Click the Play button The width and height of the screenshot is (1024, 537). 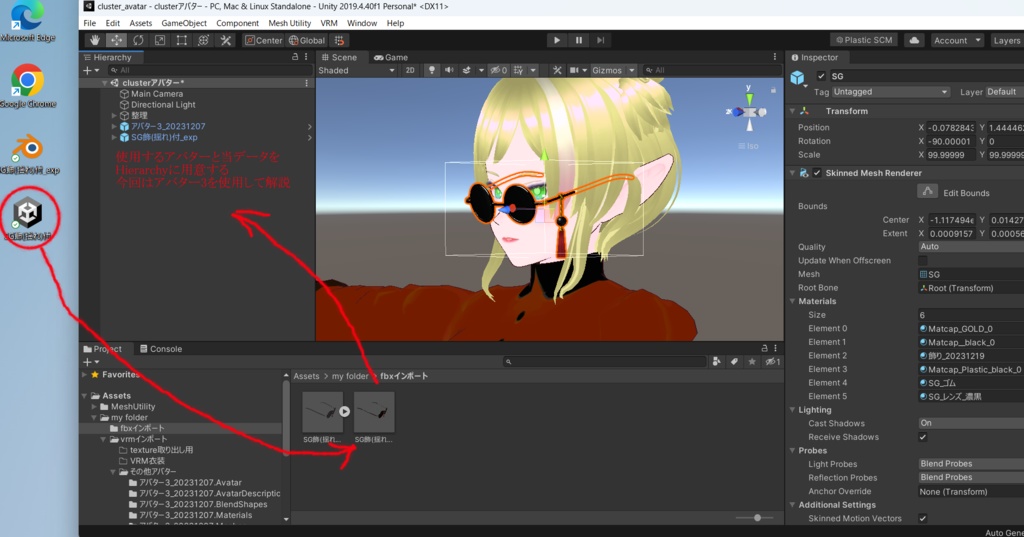556,41
